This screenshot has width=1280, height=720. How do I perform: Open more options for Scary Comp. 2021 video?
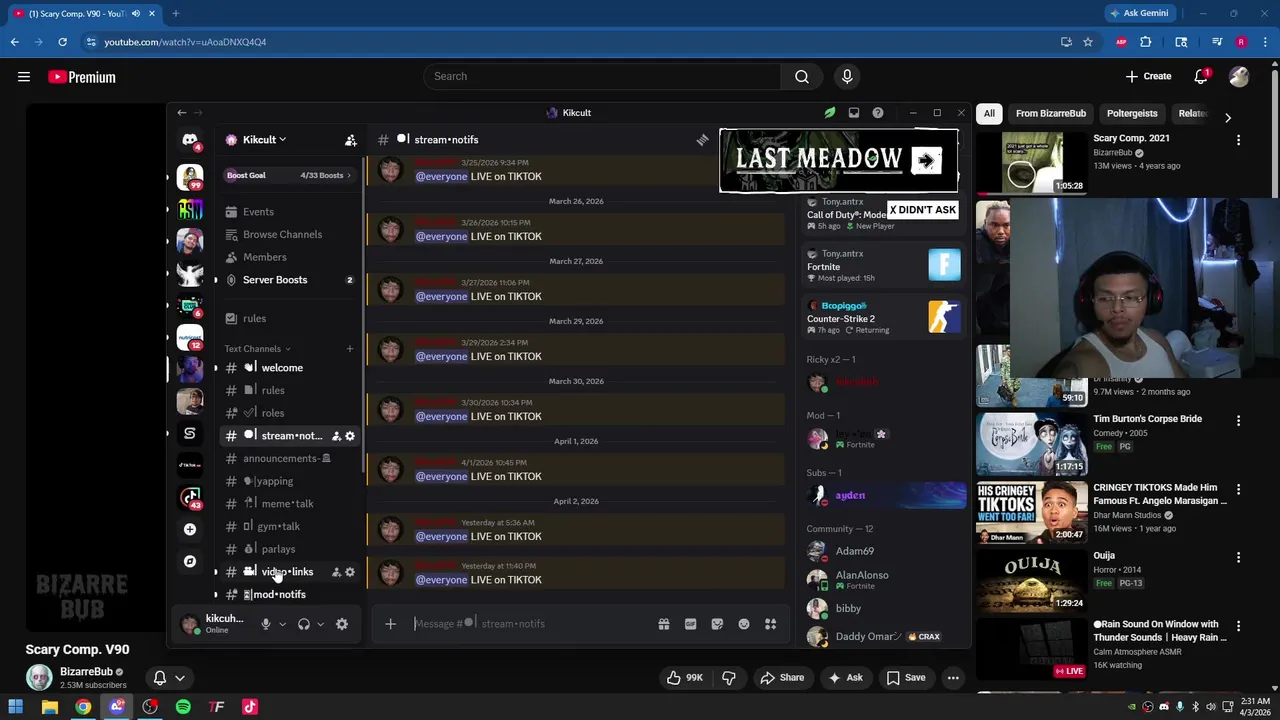click(1238, 140)
